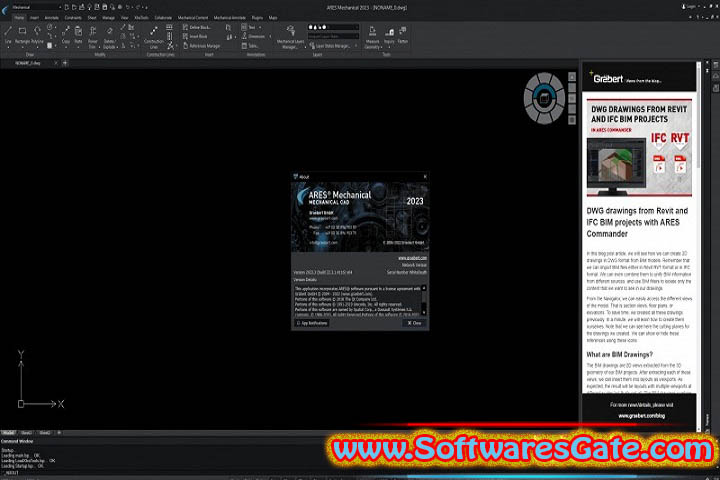
Task: Open Mechanical Layers Manager
Action: coord(290,37)
